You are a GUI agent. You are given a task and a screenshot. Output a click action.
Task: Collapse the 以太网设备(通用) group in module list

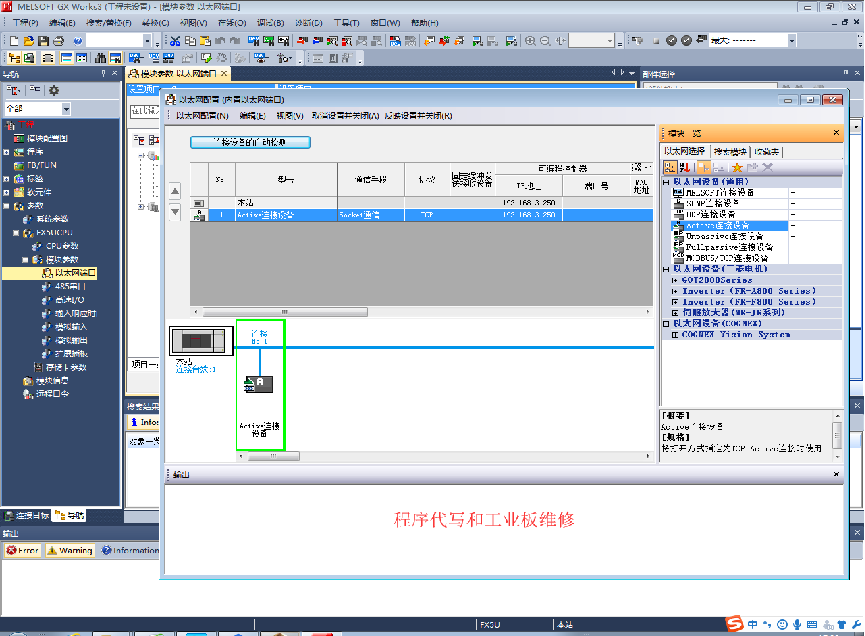click(666, 181)
